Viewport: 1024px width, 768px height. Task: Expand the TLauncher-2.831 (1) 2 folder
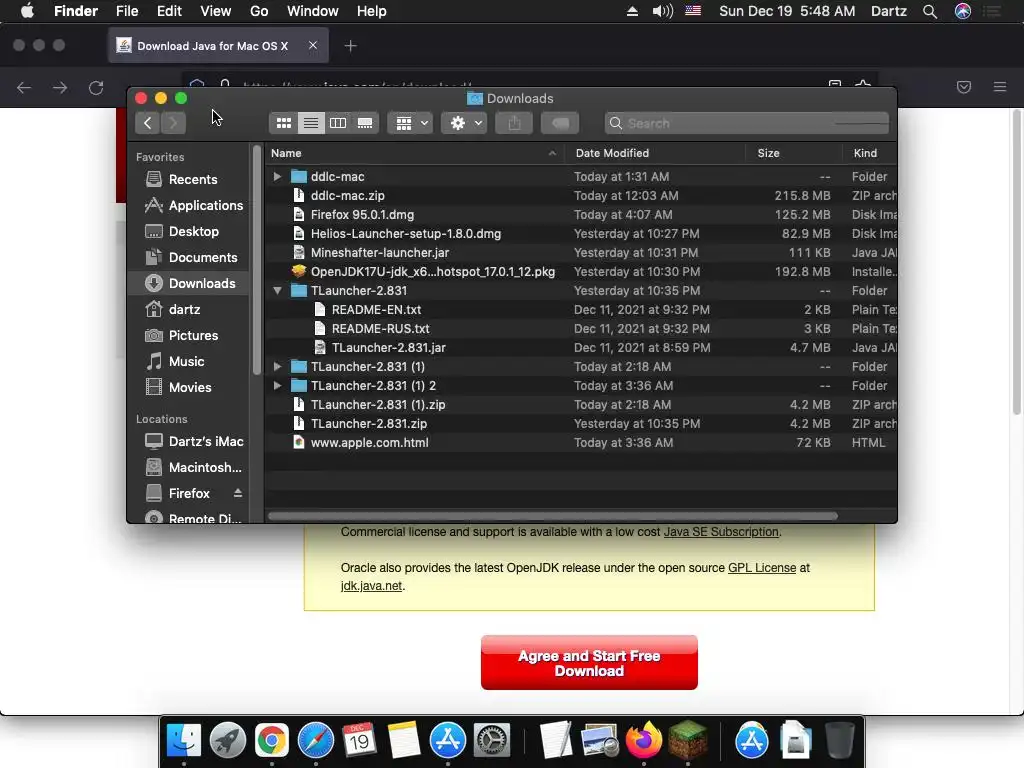point(277,385)
